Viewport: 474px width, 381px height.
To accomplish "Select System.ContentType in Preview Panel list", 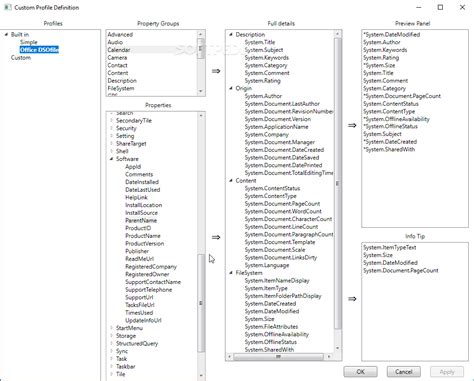I will pyautogui.click(x=389, y=111).
